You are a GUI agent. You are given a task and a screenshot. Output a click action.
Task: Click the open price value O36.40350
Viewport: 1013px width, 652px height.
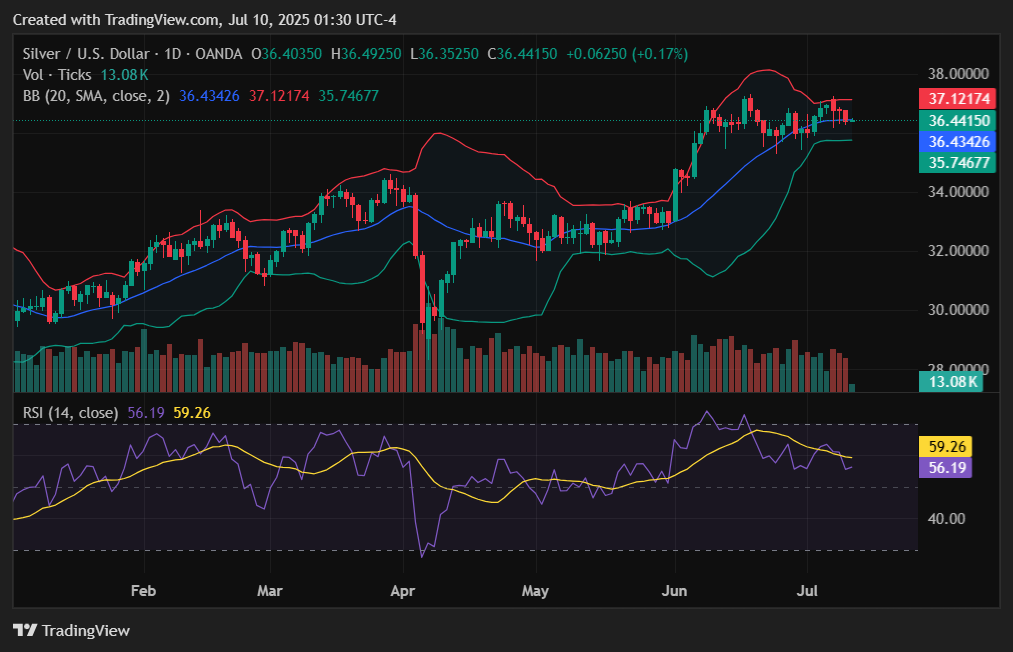[x=286, y=54]
